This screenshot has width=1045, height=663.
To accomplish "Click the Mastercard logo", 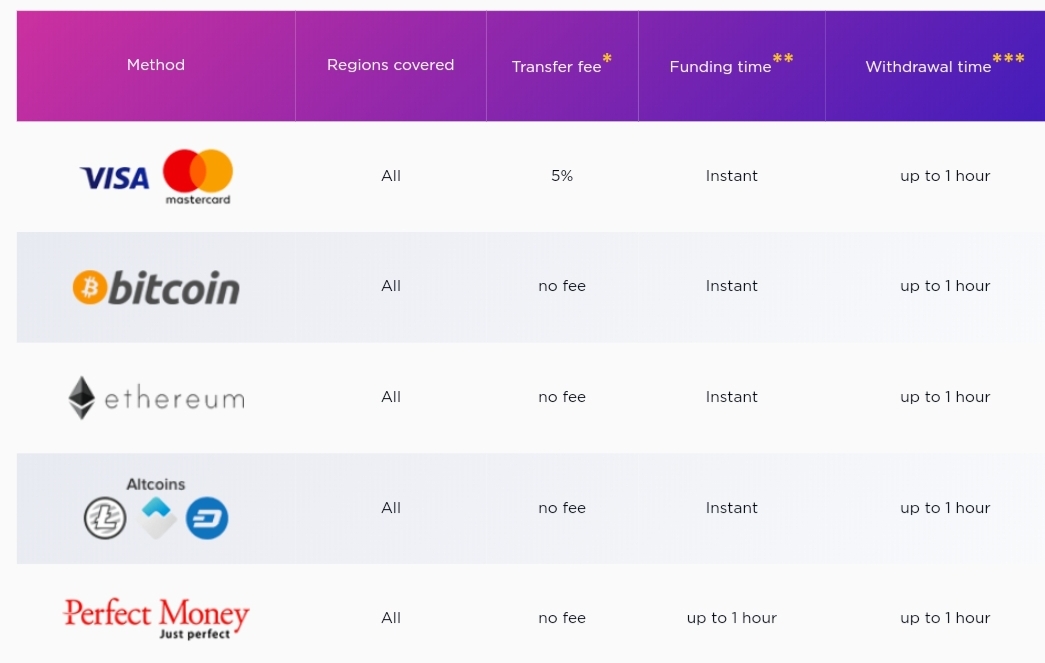I will tap(198, 177).
